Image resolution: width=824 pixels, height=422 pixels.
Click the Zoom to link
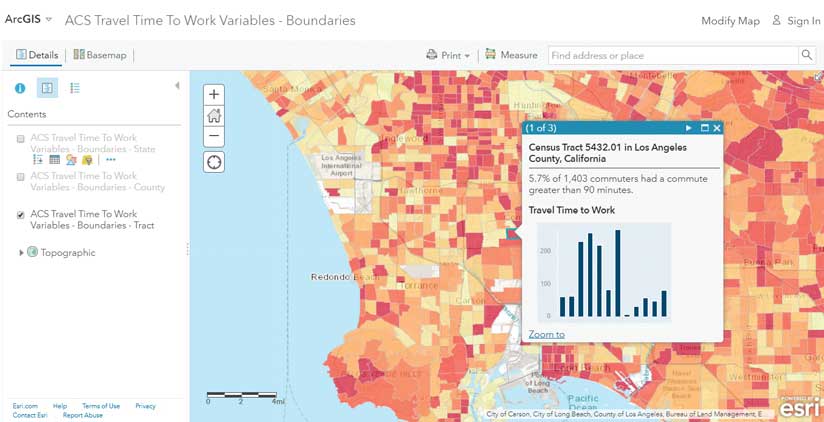tap(547, 334)
